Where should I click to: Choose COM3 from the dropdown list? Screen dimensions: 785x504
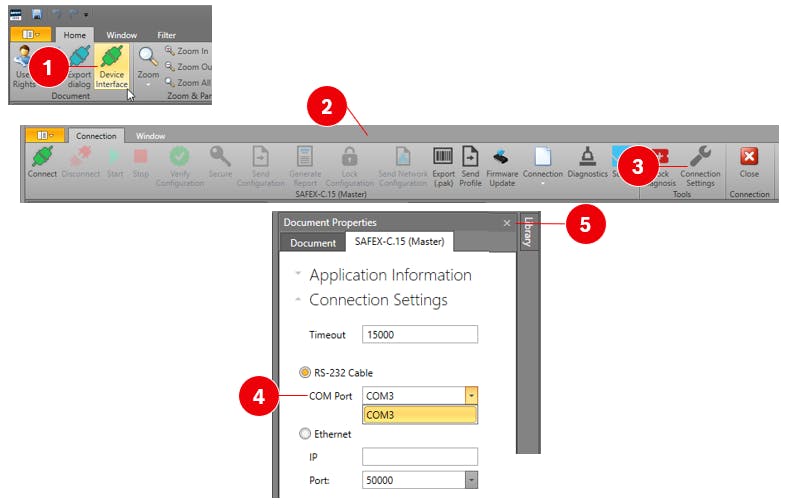click(x=420, y=415)
